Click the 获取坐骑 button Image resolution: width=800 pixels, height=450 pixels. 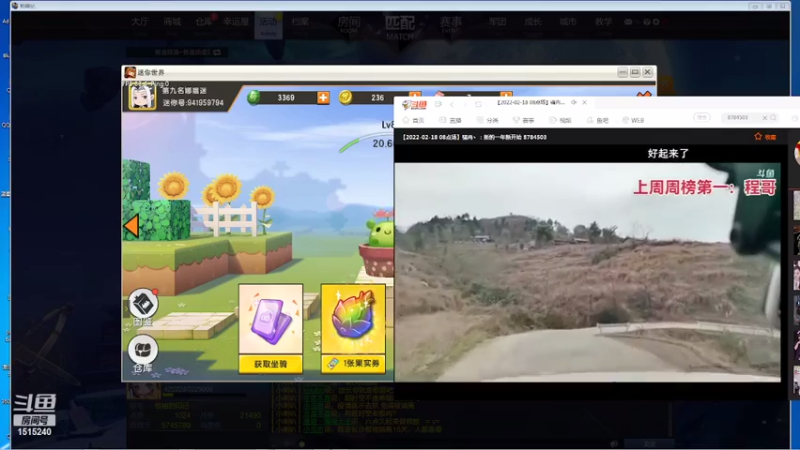(x=271, y=364)
